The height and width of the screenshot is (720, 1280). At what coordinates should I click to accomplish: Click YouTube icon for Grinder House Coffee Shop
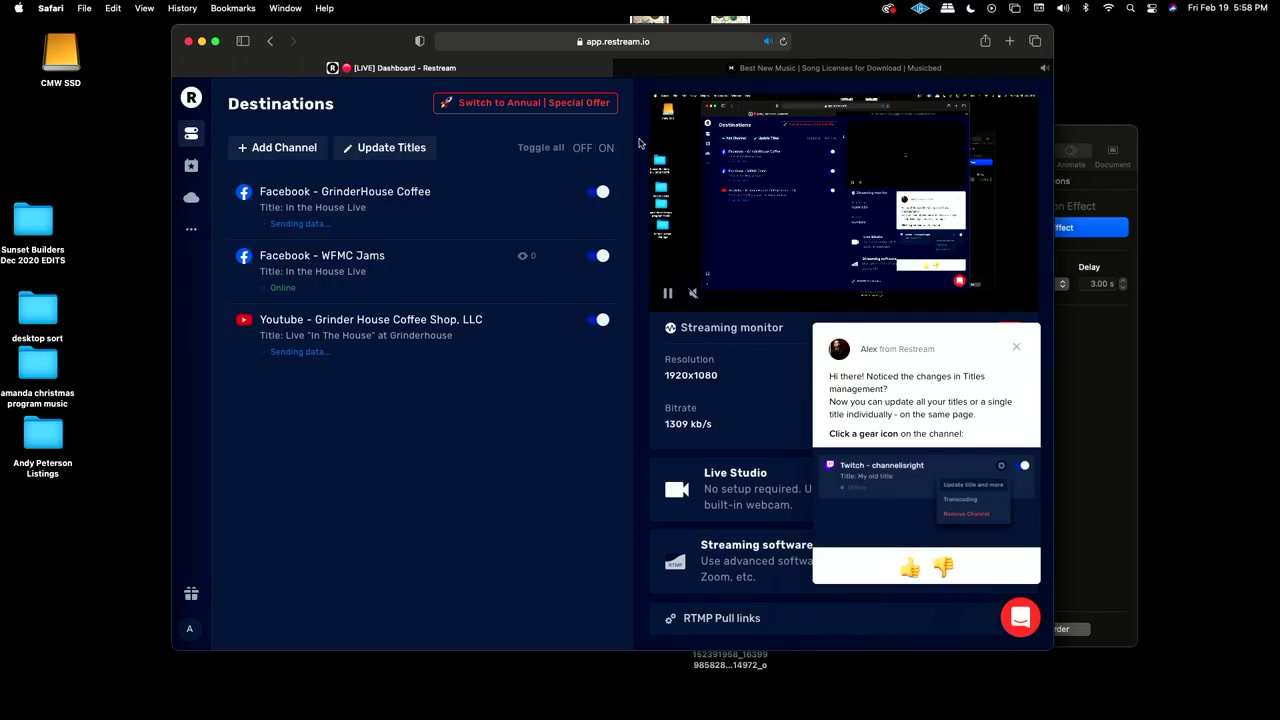click(x=244, y=320)
